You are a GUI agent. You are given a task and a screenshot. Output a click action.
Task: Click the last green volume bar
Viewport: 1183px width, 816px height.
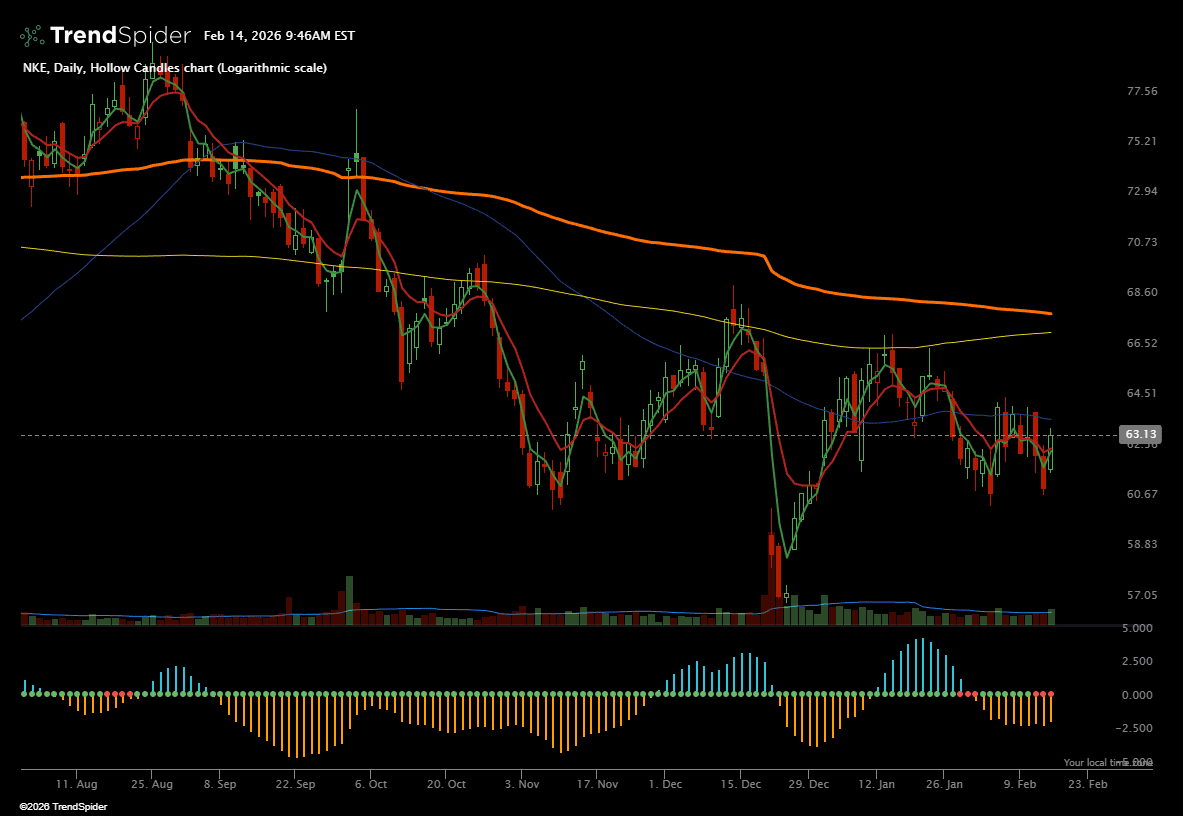(x=1051, y=617)
